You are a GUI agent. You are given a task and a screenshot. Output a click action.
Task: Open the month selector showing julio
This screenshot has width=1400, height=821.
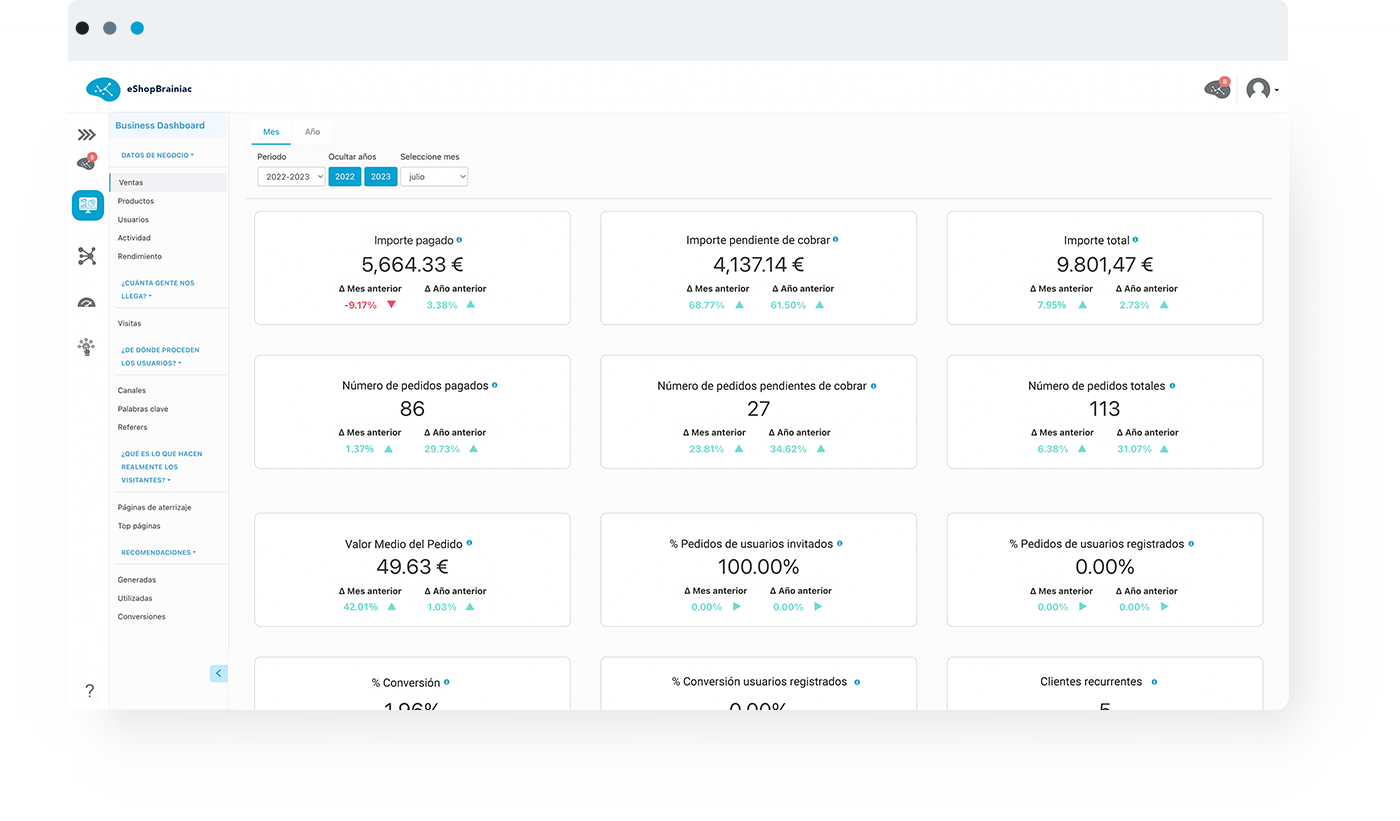(x=434, y=176)
